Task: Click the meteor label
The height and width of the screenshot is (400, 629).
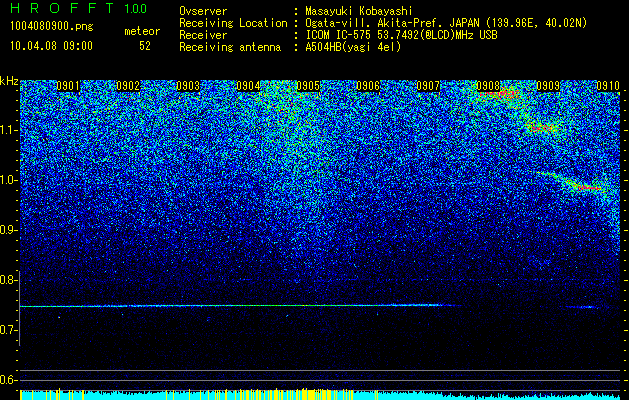Action: point(142,31)
